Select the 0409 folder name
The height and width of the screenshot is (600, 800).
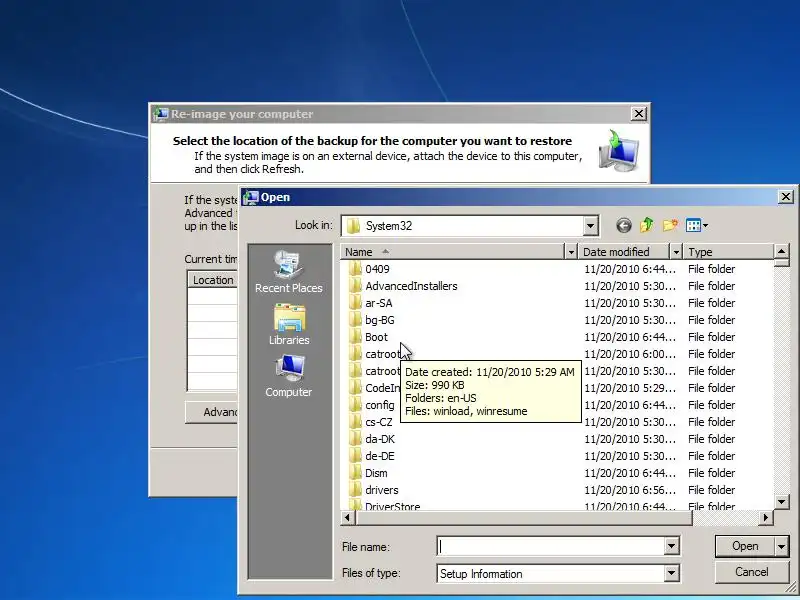coord(378,269)
